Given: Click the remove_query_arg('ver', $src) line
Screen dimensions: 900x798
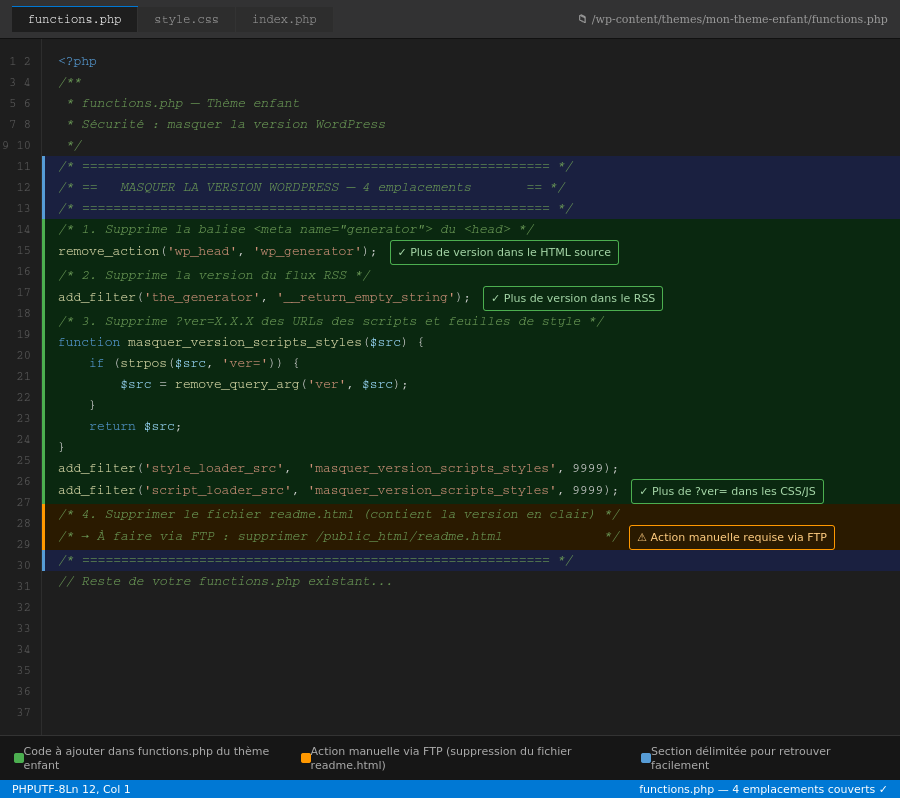Looking at the screenshot, I should tap(264, 385).
